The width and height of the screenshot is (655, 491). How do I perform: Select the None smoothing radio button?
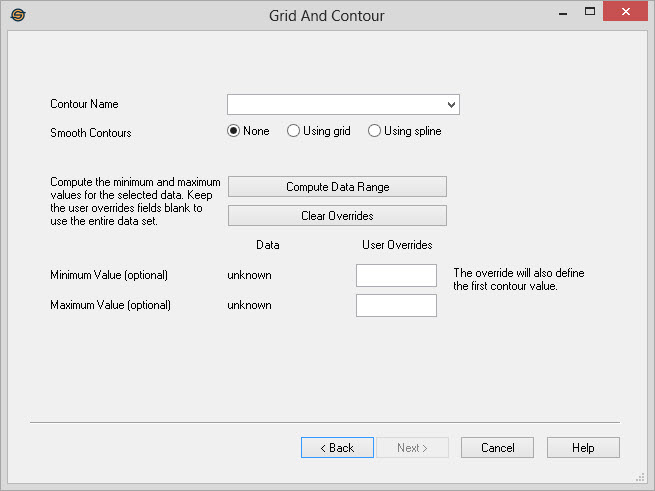[x=234, y=131]
